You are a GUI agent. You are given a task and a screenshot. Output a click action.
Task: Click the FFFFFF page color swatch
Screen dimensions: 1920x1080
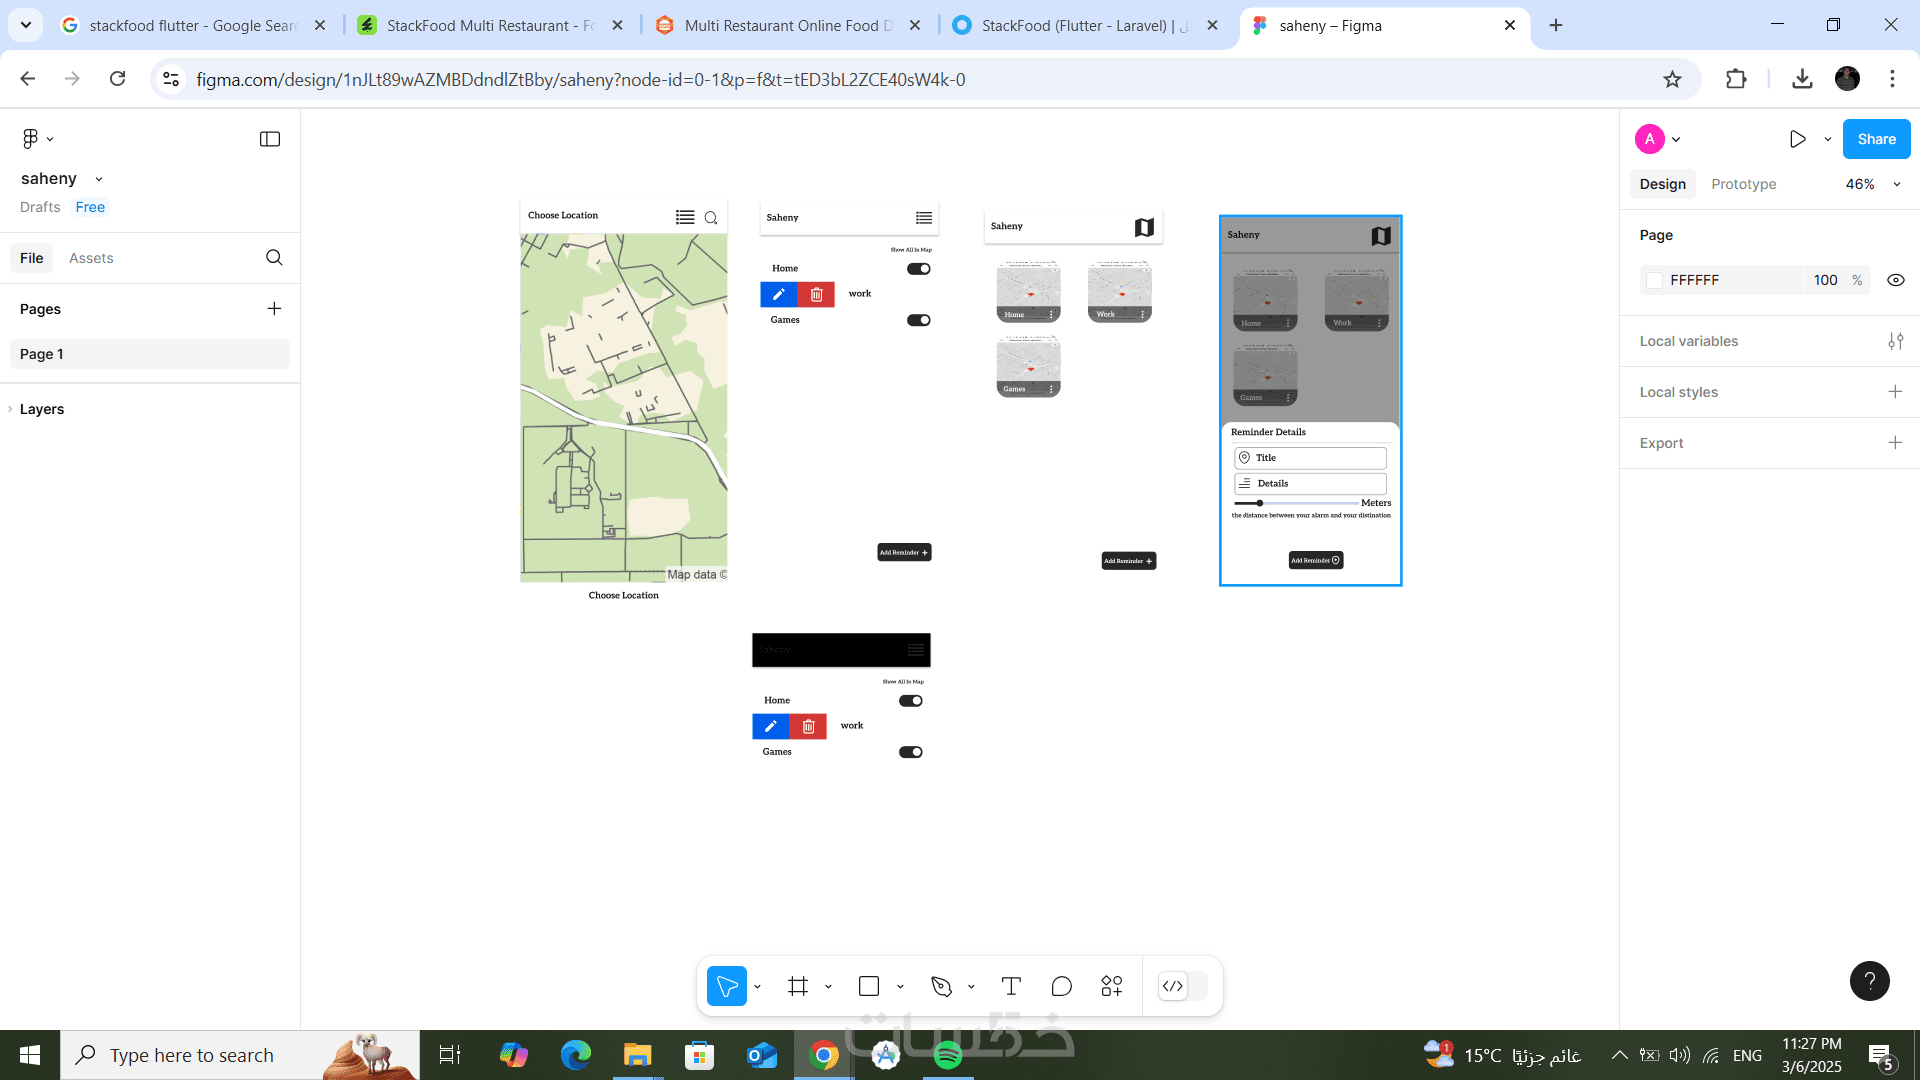[x=1655, y=280]
